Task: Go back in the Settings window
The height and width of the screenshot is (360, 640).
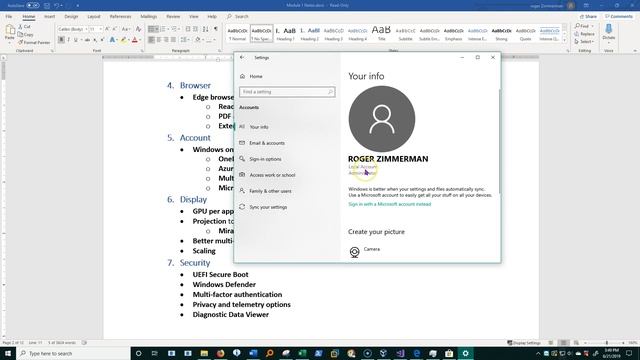Action: pos(242,58)
